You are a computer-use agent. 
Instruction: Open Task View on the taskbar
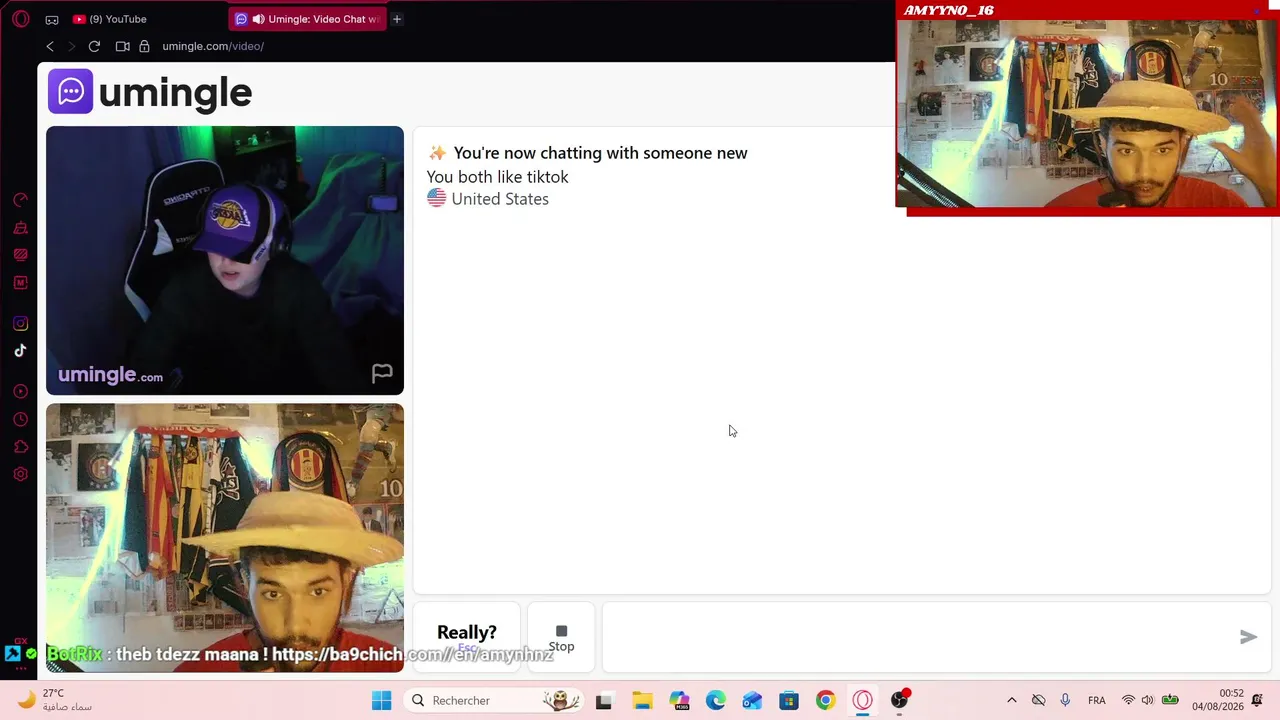[603, 700]
